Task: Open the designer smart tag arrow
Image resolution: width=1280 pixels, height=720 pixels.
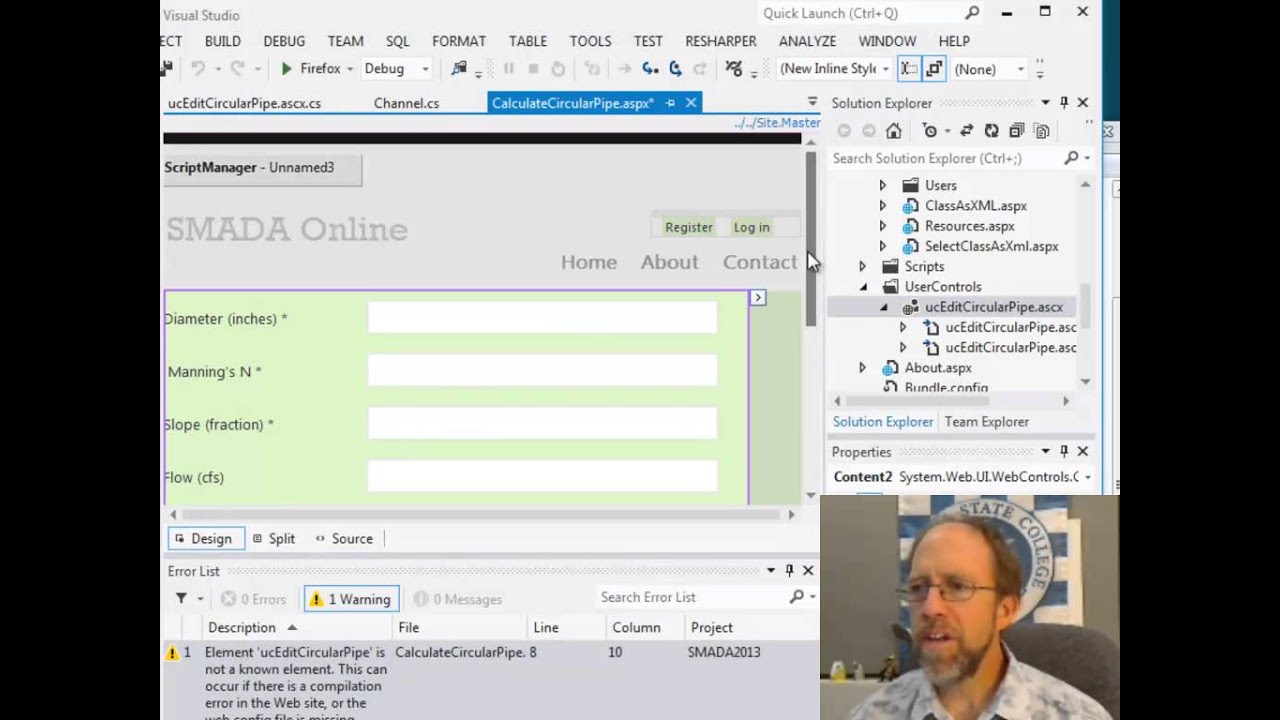Action: (x=758, y=297)
